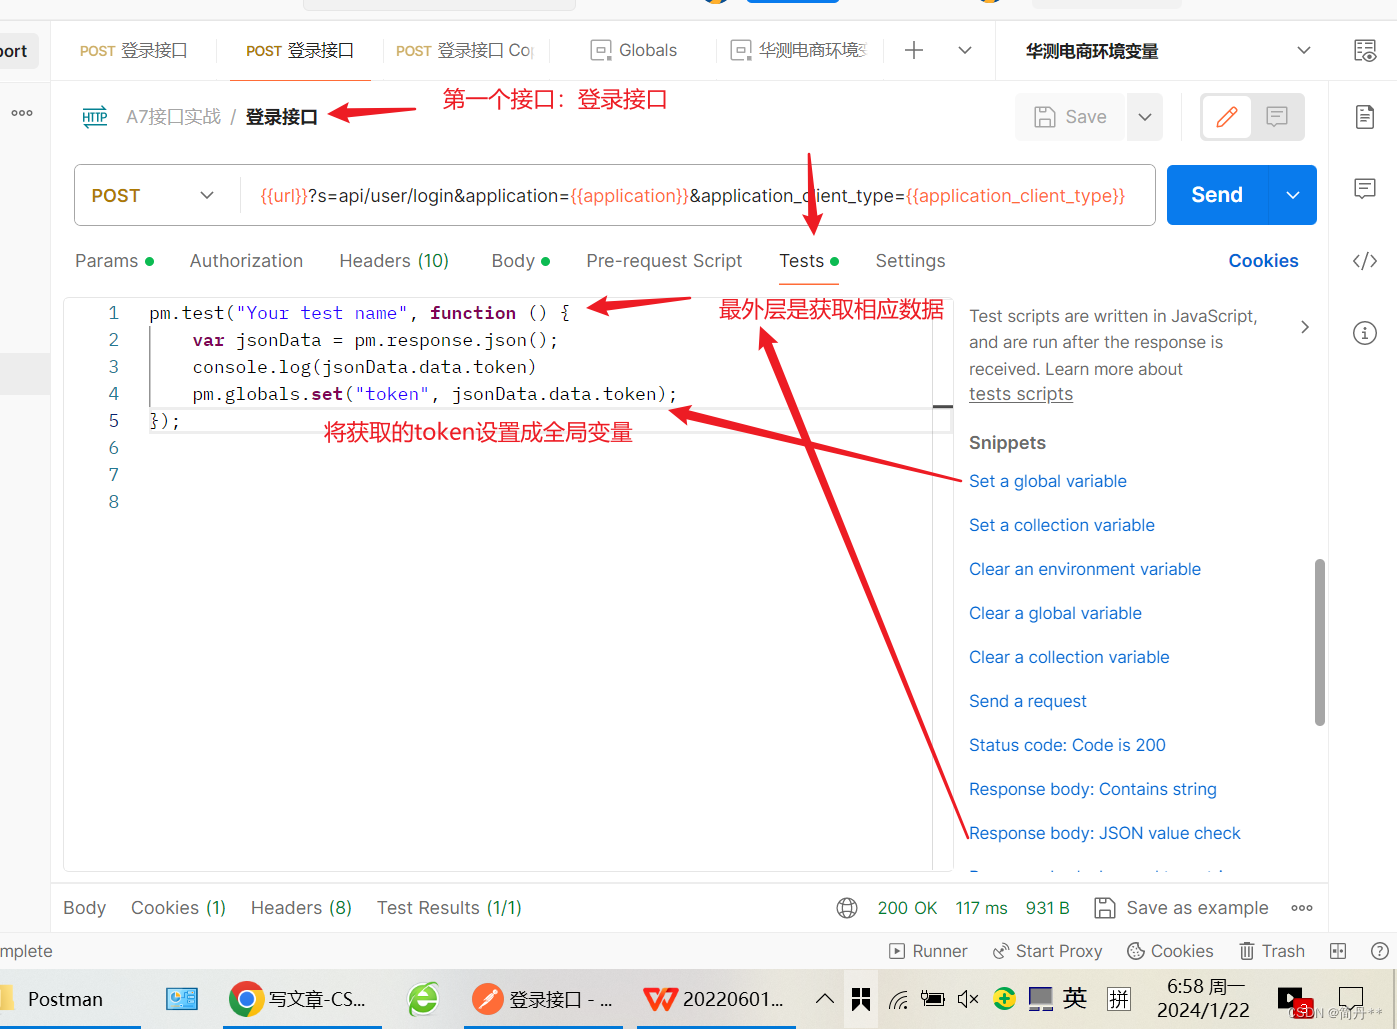
Task: Open the environment quick look icon
Action: tap(1365, 51)
